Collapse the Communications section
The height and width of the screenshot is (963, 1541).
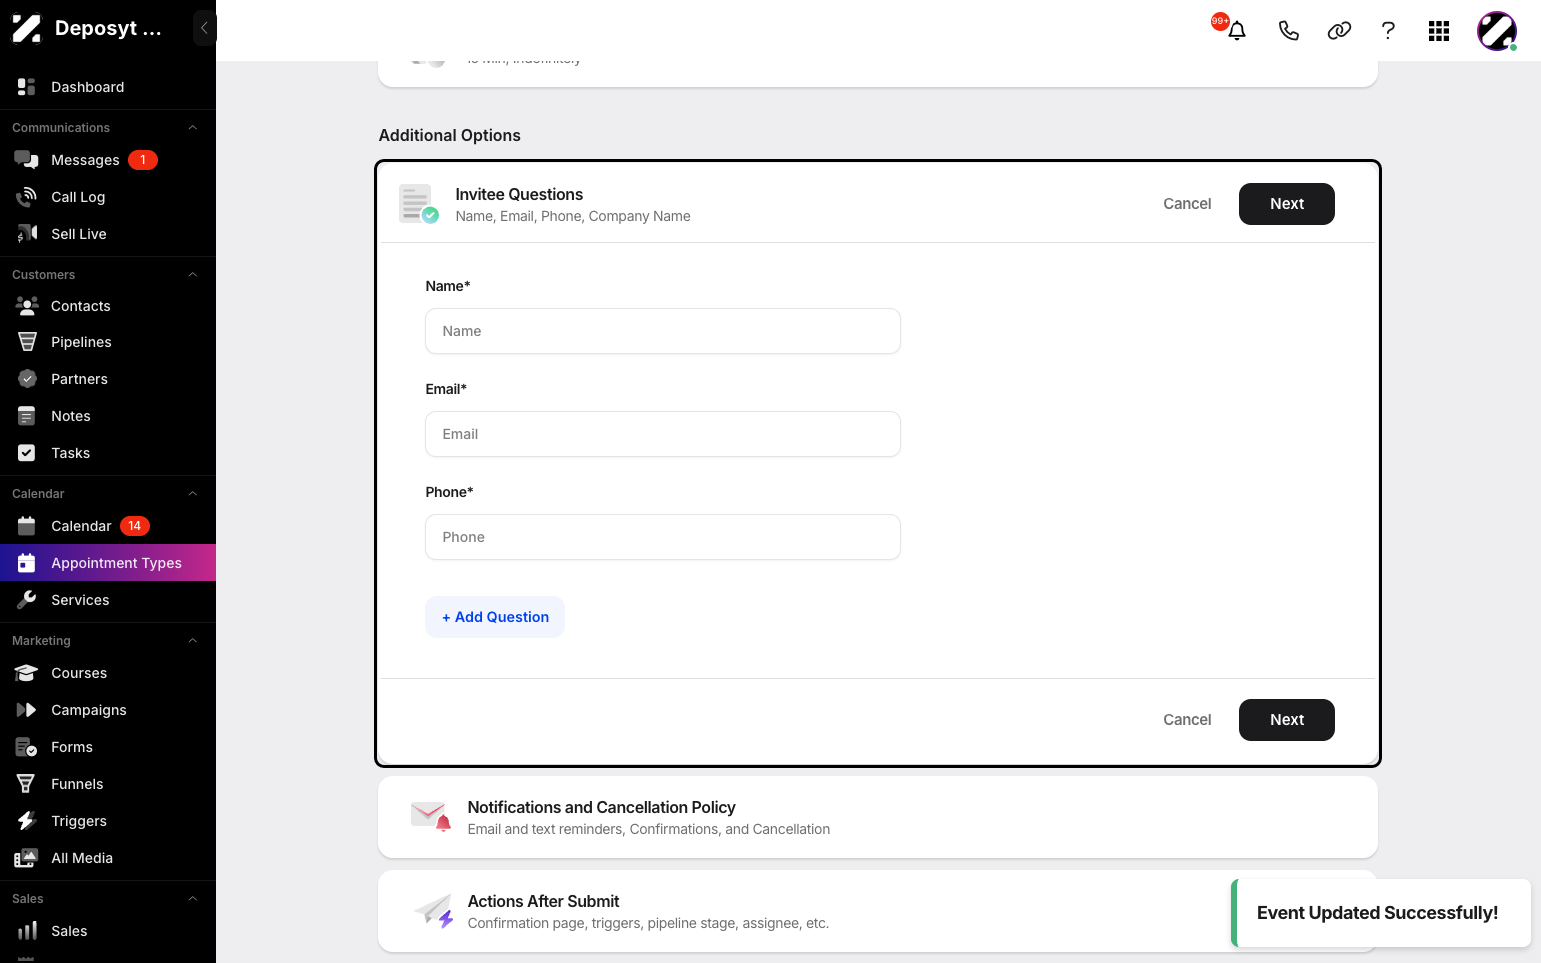click(193, 128)
